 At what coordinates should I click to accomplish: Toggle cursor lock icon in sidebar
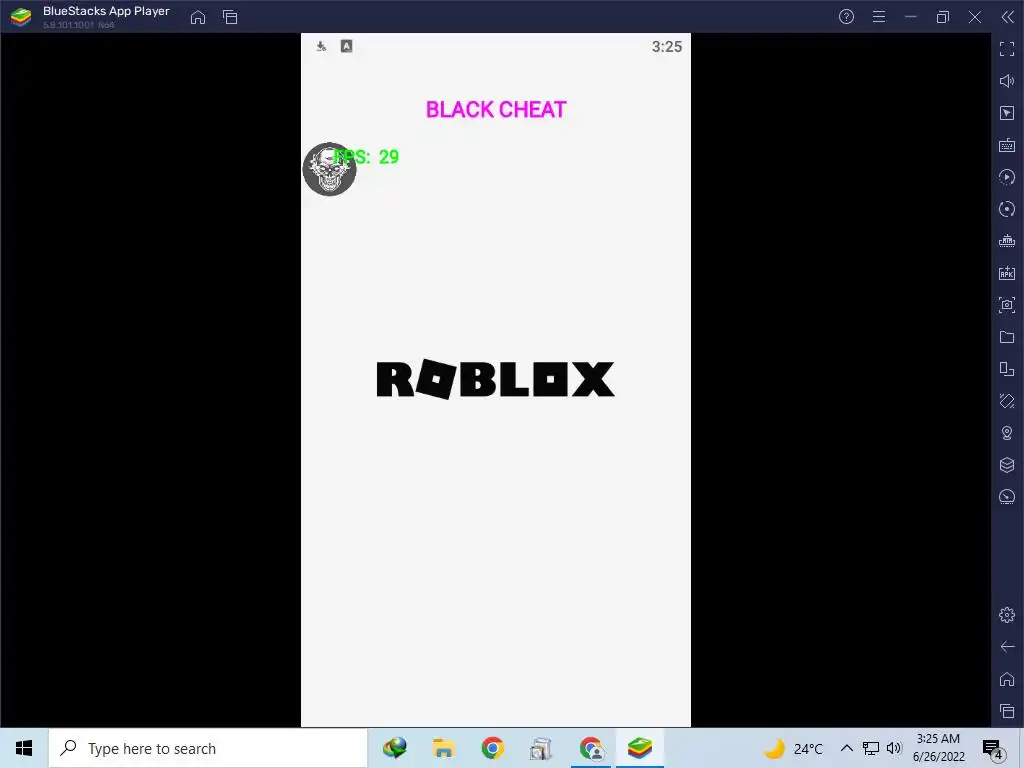[1007, 113]
